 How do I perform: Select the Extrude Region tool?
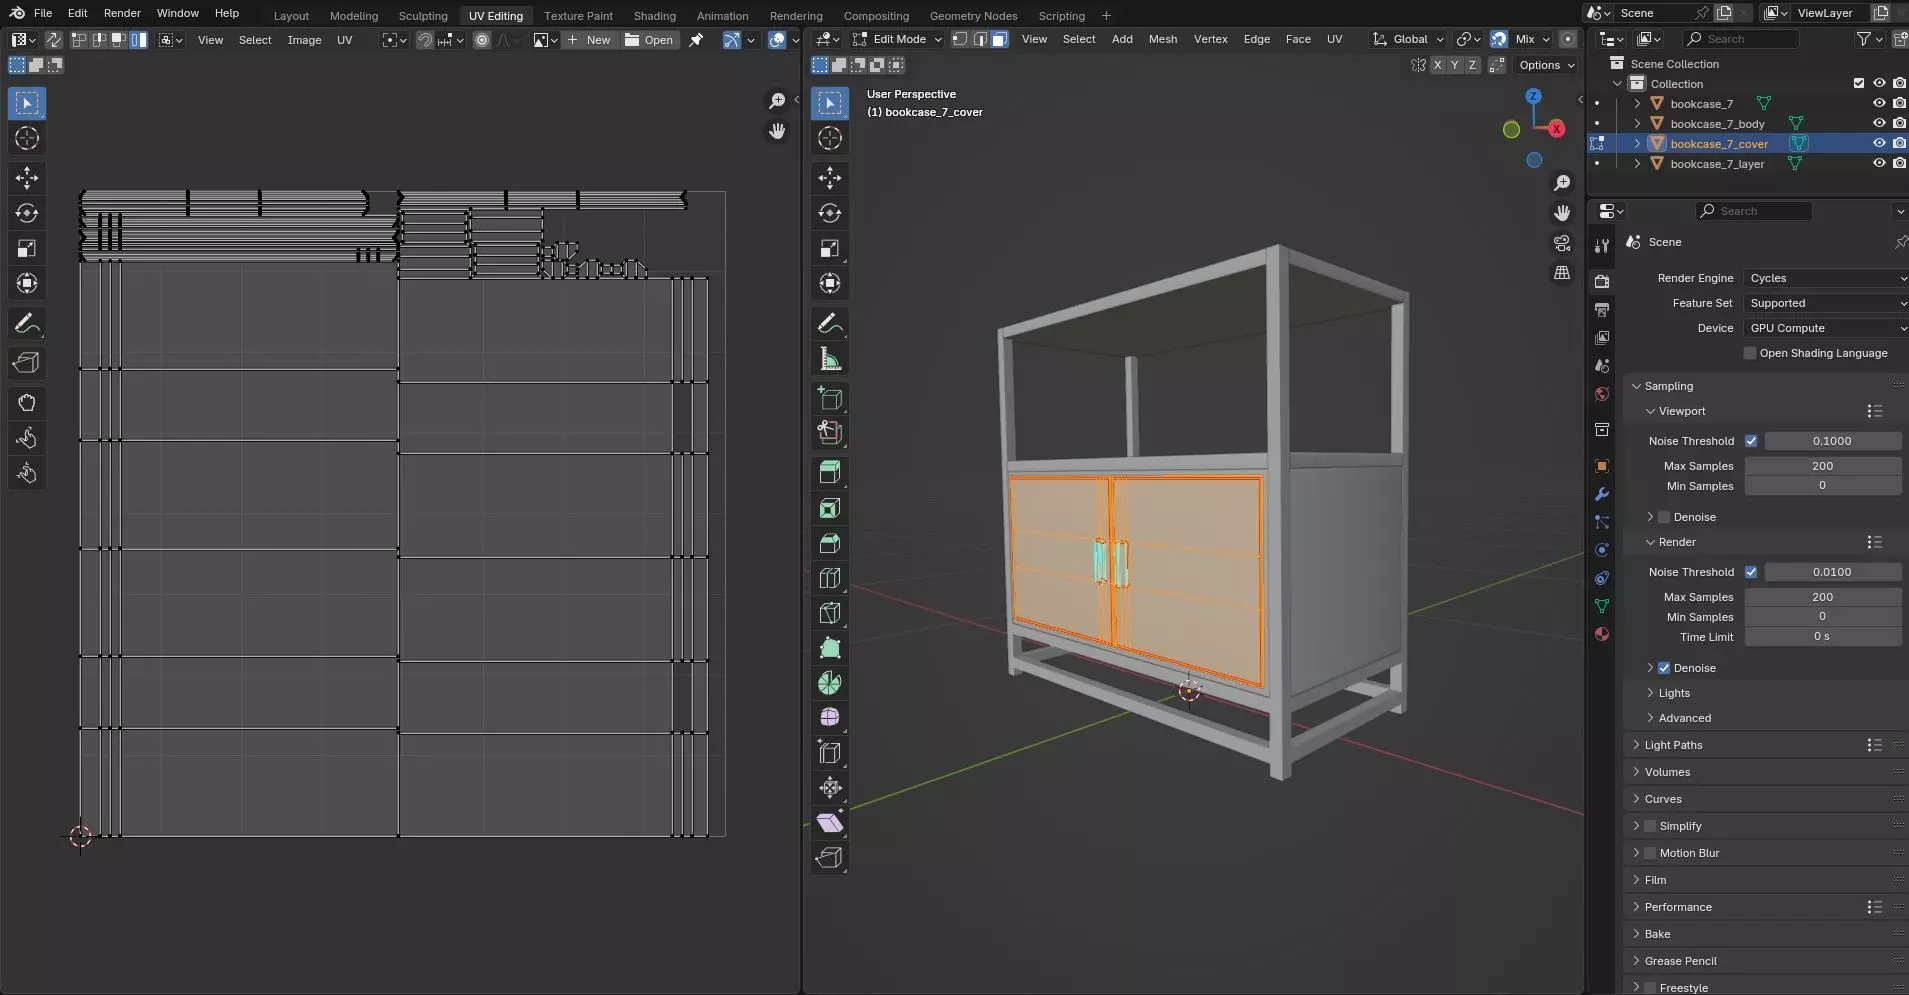click(x=830, y=472)
